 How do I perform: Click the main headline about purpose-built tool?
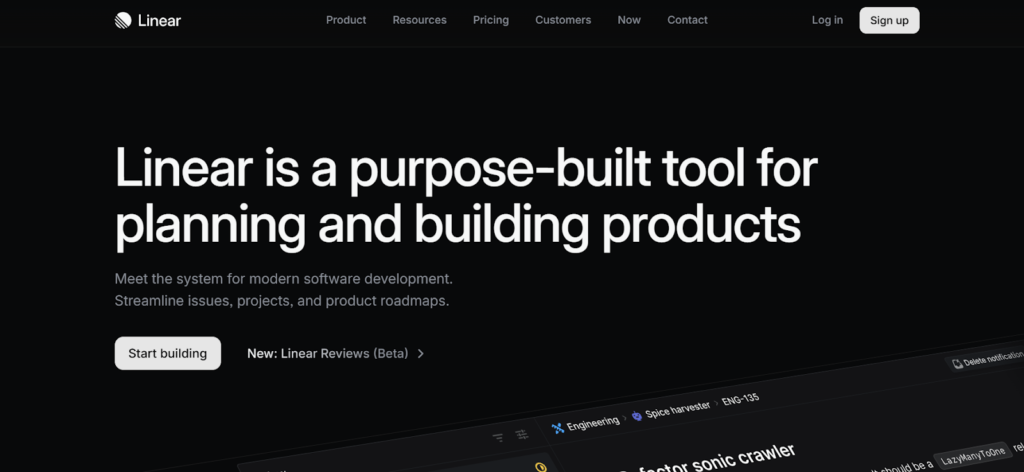click(x=466, y=197)
